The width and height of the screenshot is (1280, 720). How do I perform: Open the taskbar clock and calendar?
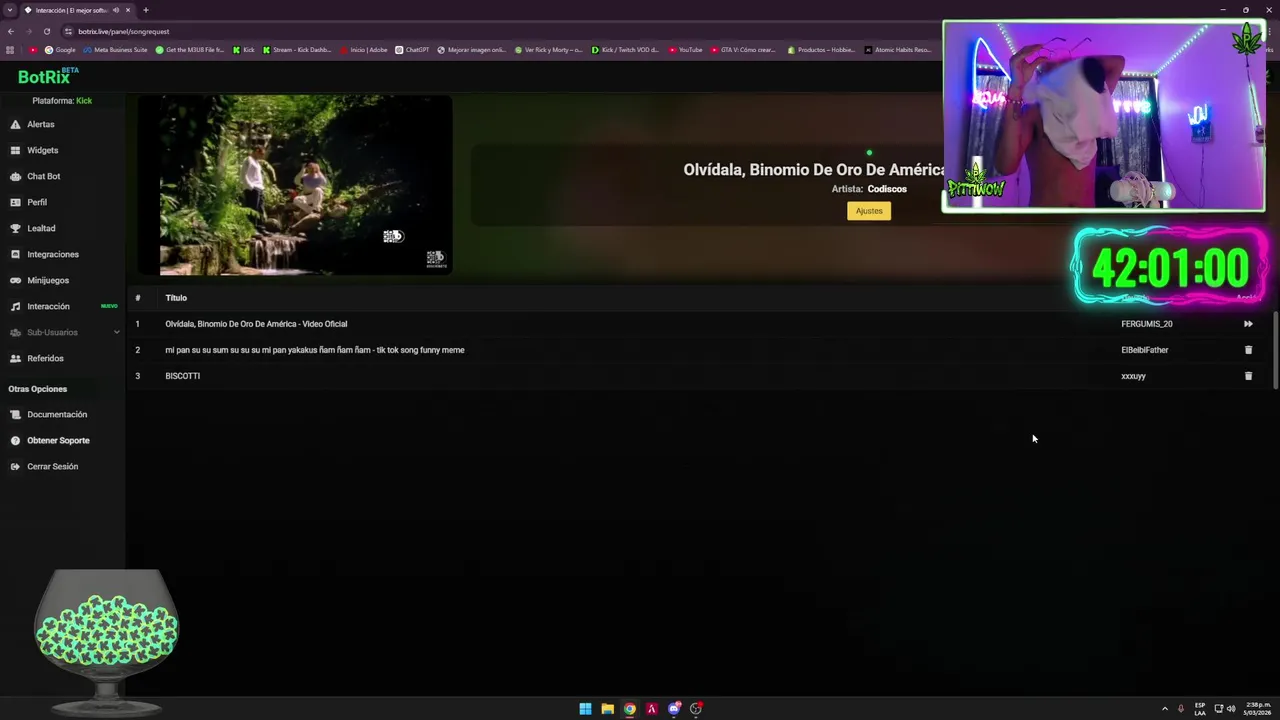click(x=1257, y=709)
